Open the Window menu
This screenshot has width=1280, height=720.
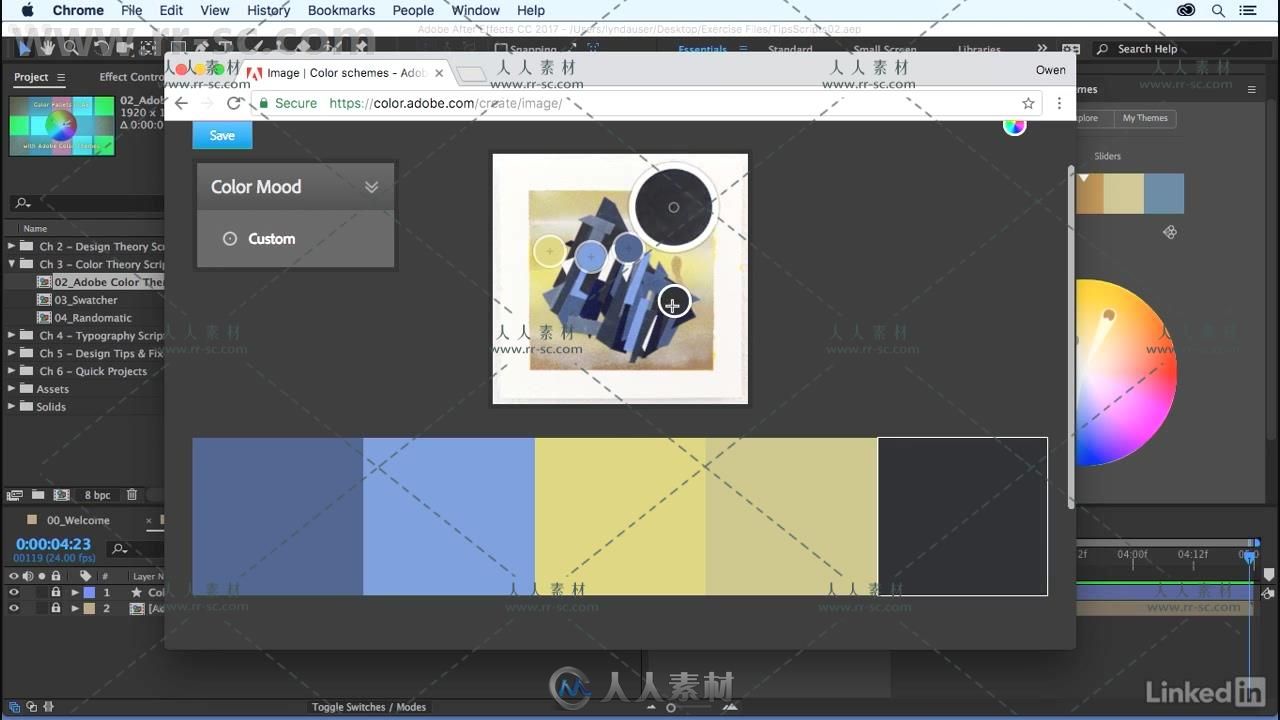(475, 10)
